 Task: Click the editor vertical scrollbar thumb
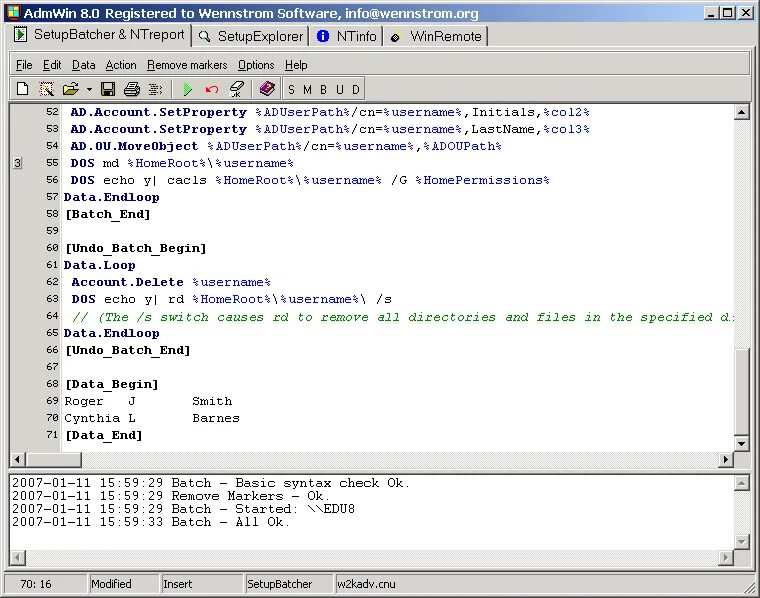[742, 392]
